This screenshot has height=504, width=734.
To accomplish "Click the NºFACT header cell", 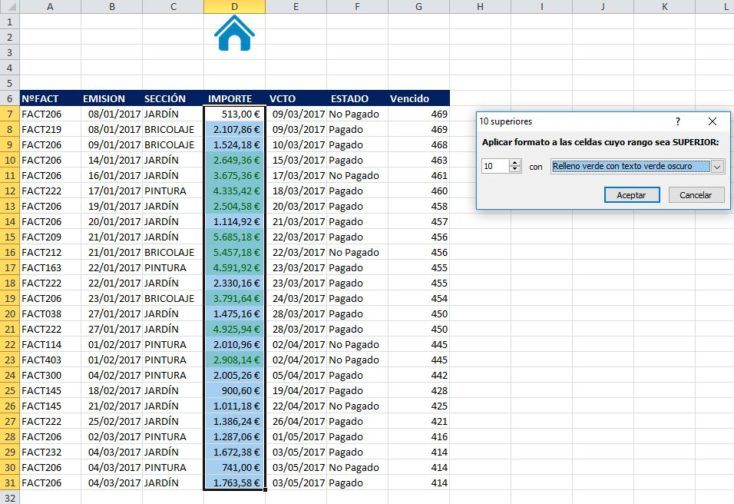I will [x=50, y=99].
